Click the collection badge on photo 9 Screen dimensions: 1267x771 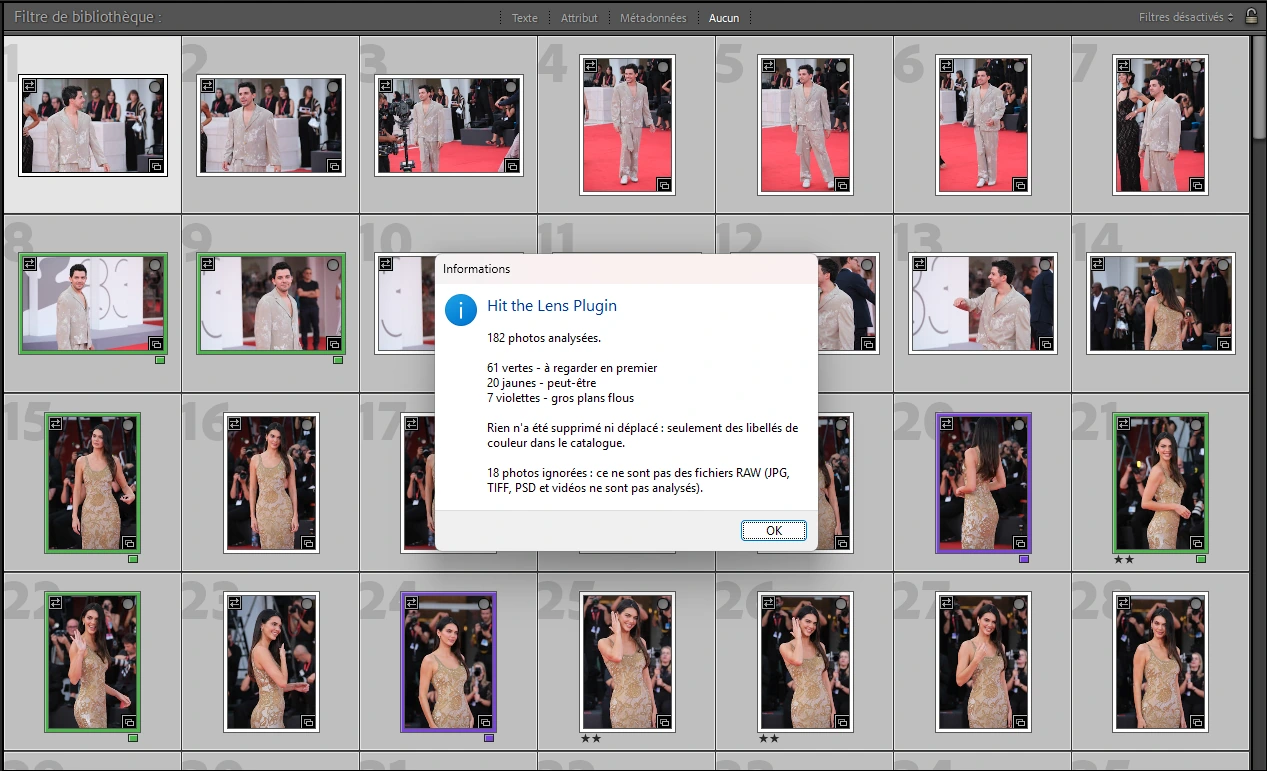point(334,344)
